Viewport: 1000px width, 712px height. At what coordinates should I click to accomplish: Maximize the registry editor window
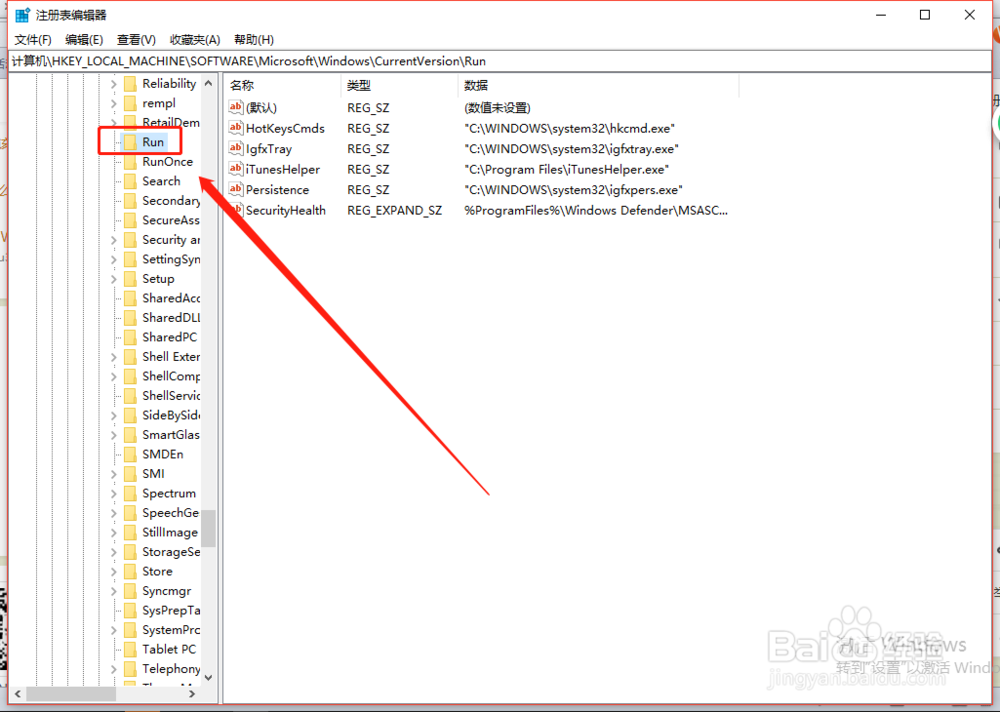pyautogui.click(x=925, y=15)
